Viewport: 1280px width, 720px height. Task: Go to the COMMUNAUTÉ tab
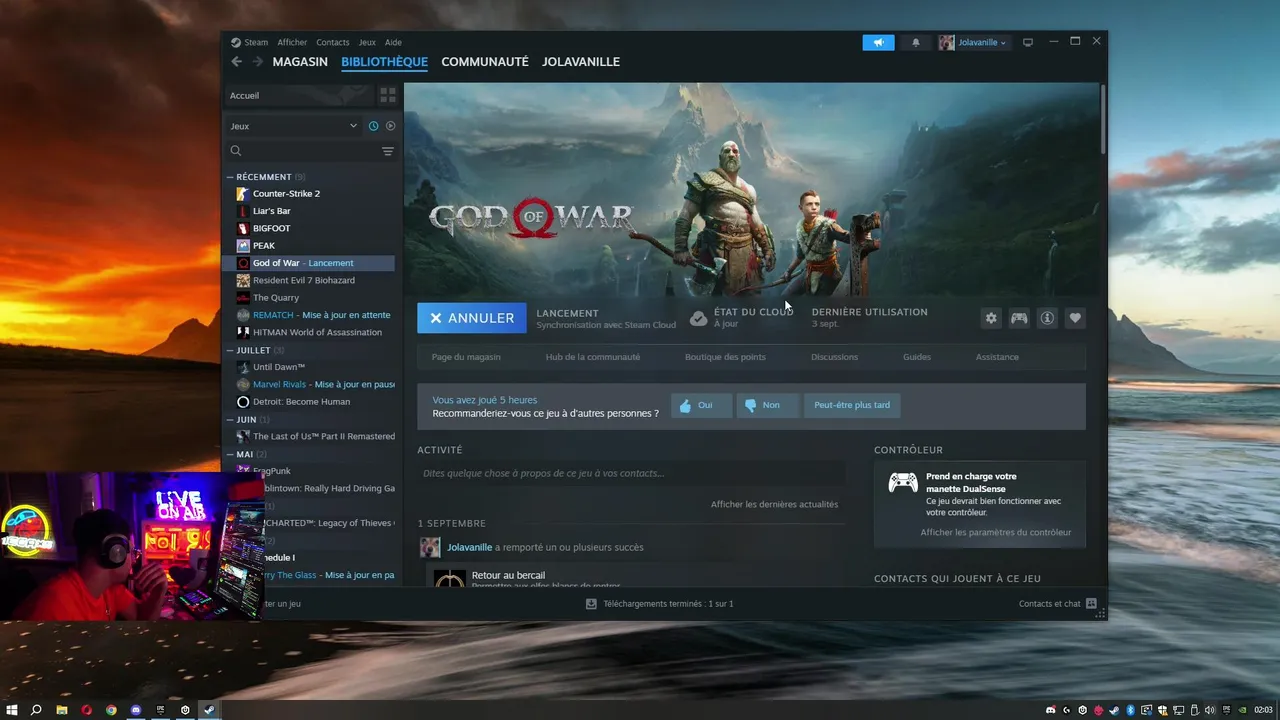click(485, 61)
